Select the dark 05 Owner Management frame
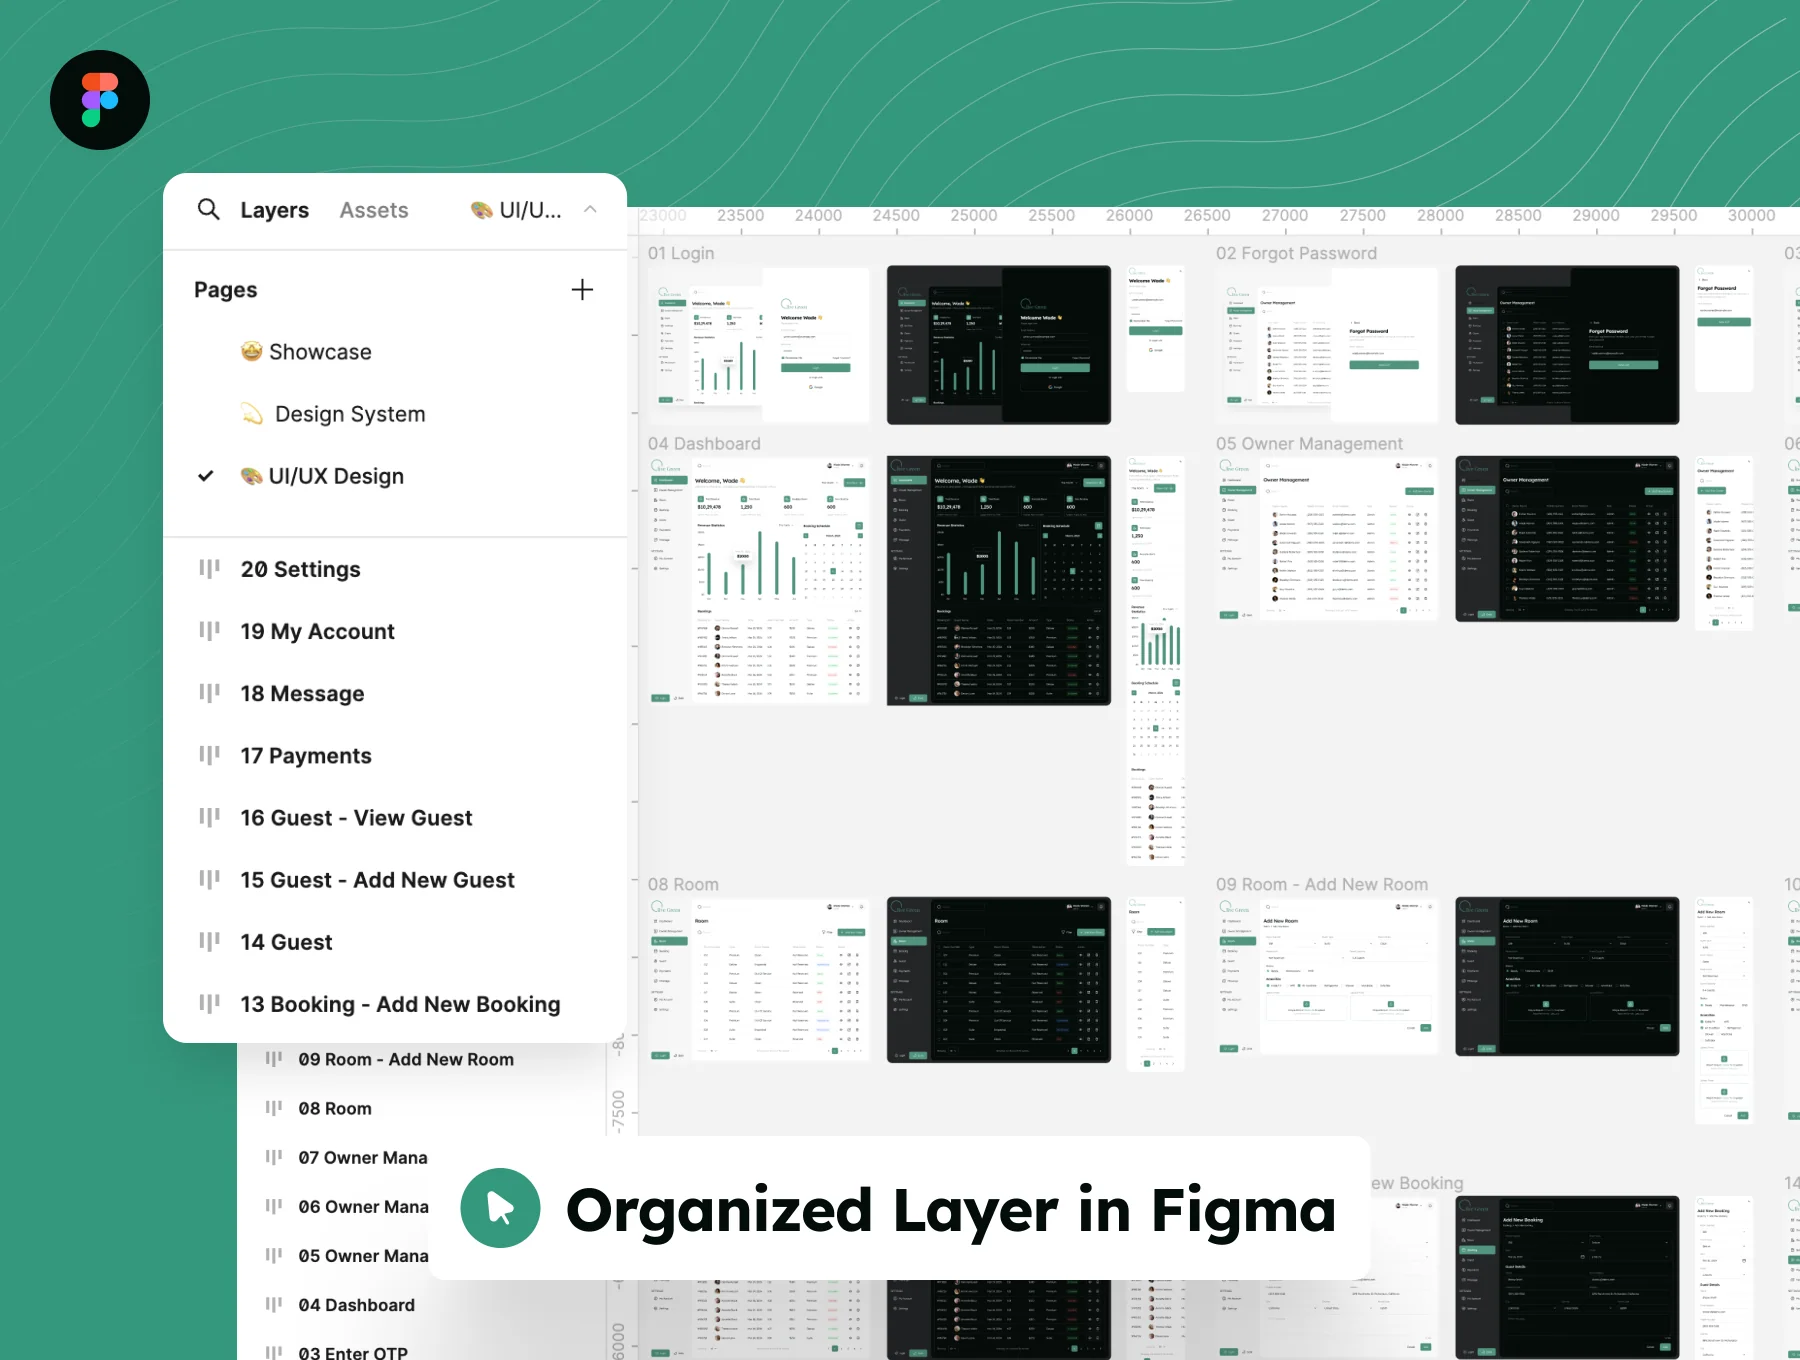Image resolution: width=1800 pixels, height=1360 pixels. click(1567, 539)
